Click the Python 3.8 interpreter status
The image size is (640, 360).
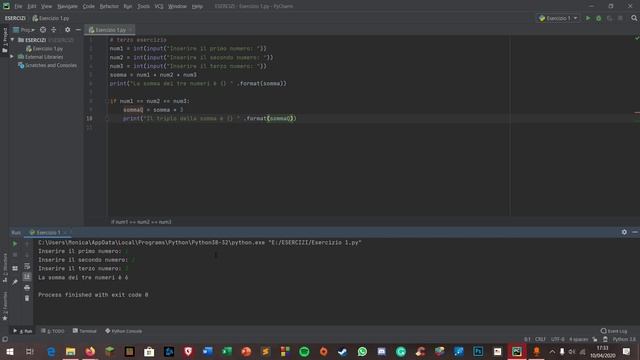pyautogui.click(x=624, y=340)
